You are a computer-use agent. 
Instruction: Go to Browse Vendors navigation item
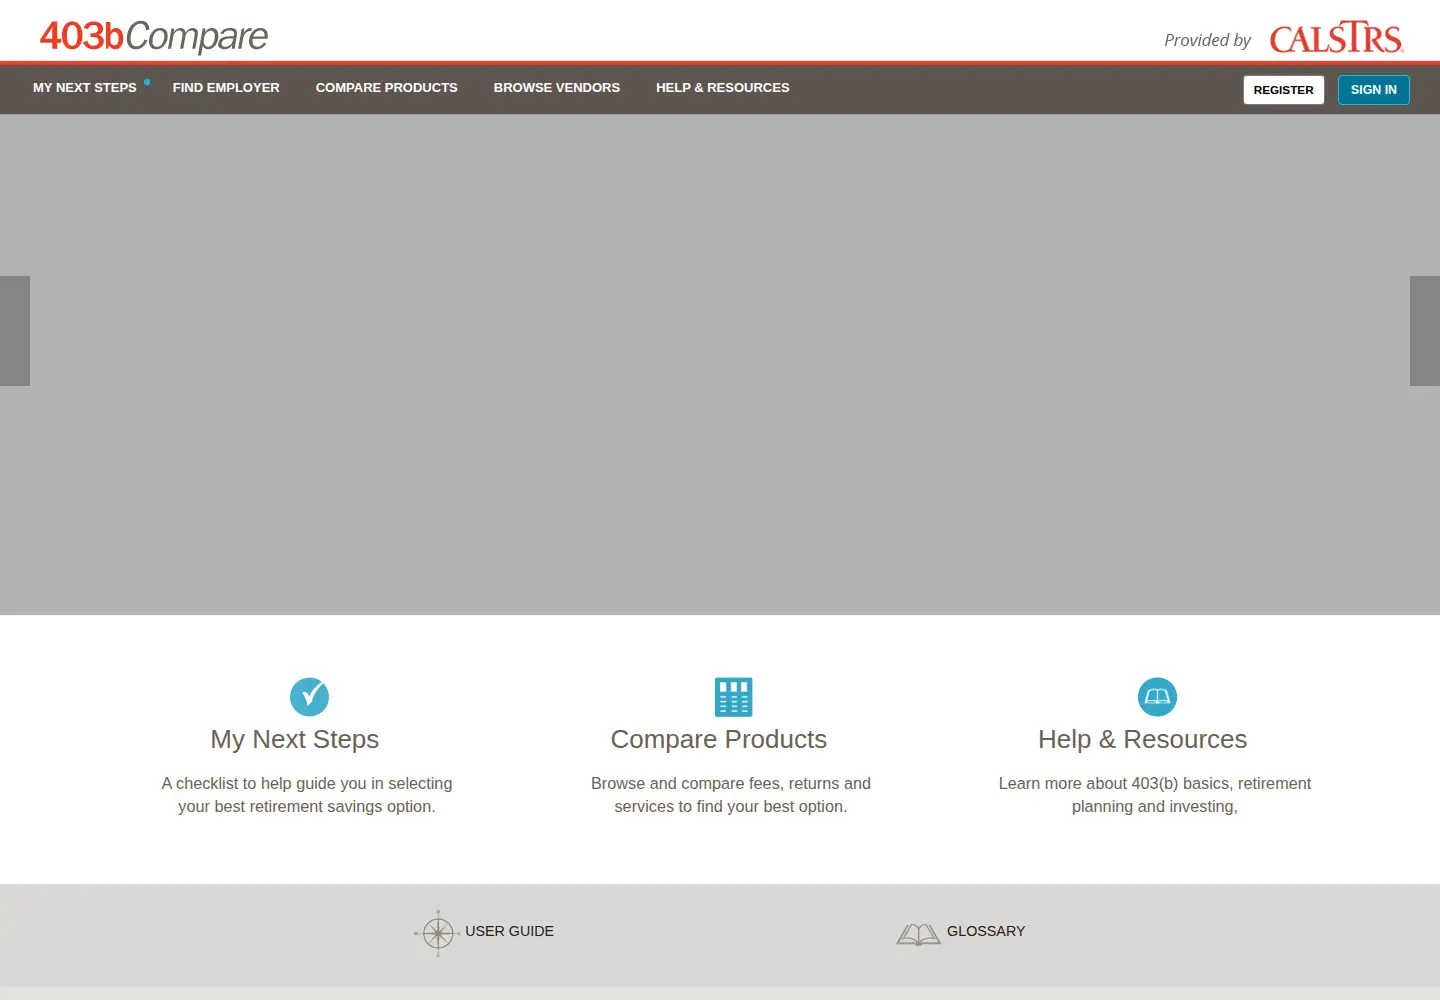tap(557, 88)
